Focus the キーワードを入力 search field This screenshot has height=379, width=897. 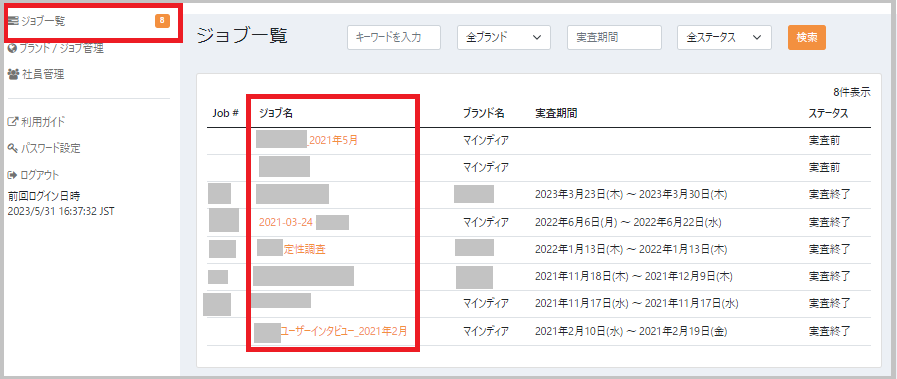pyautogui.click(x=394, y=38)
